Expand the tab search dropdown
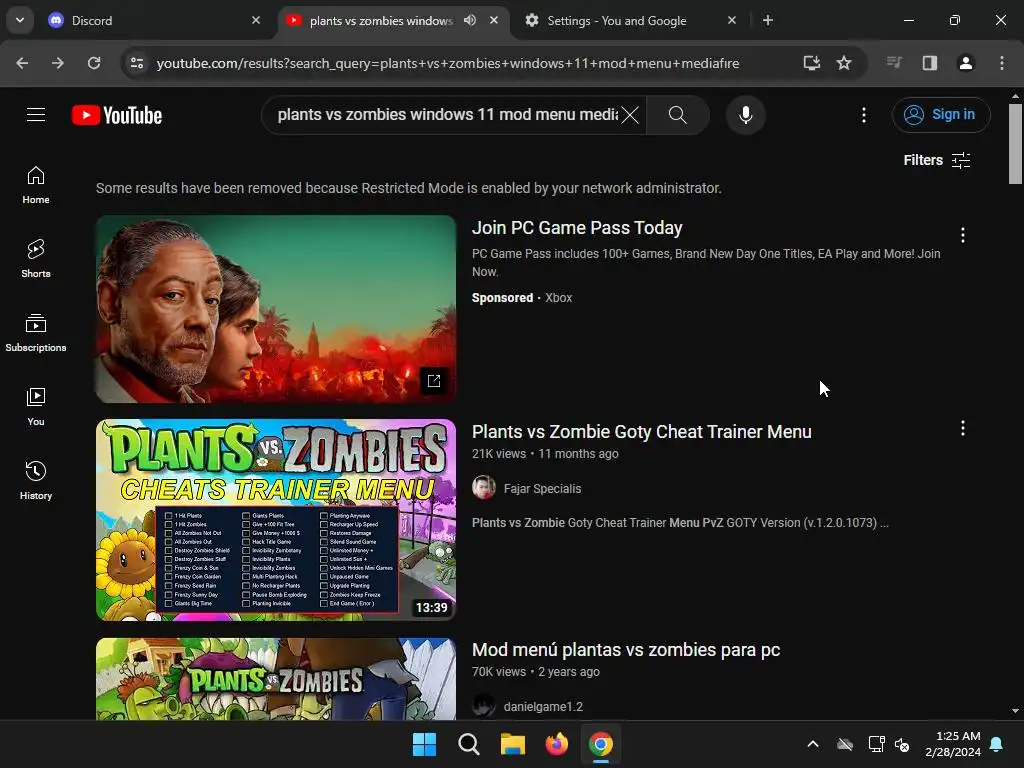This screenshot has height=768, width=1024. click(20, 20)
